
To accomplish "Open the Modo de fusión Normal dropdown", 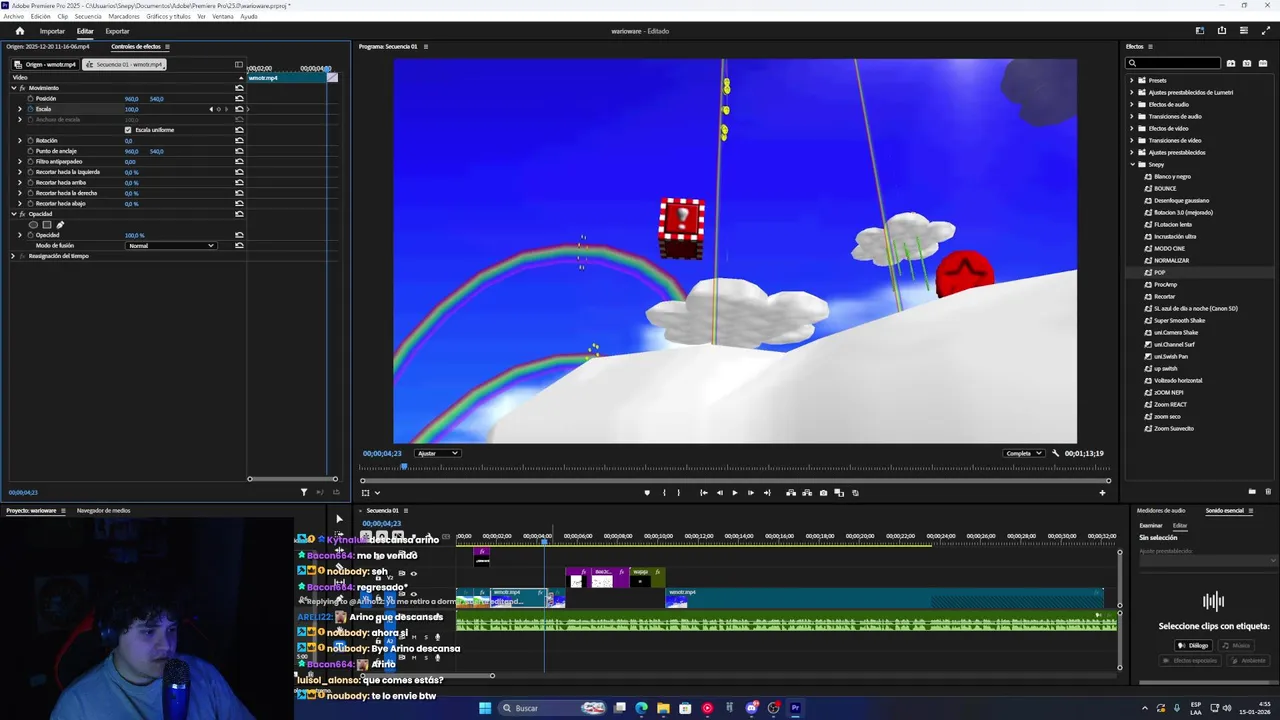I will [171, 246].
